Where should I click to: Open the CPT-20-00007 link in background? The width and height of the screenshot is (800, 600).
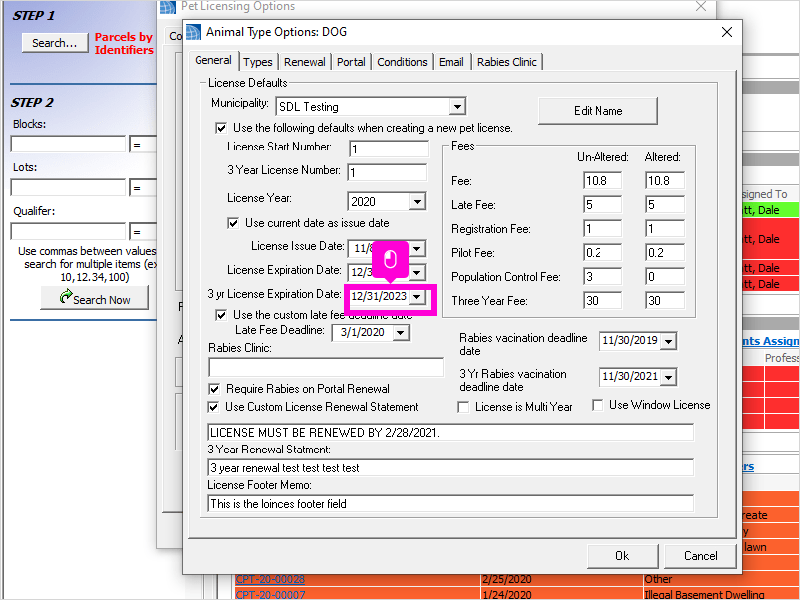coord(270,594)
